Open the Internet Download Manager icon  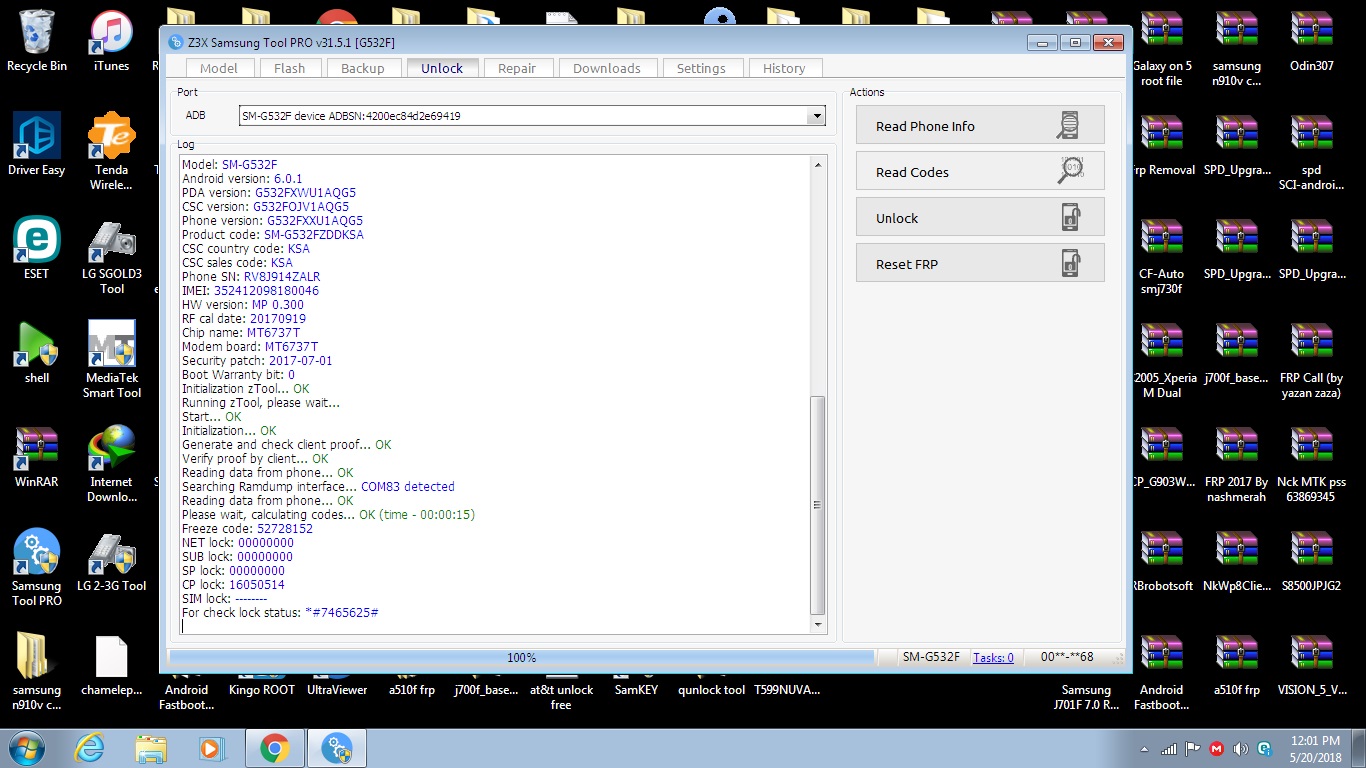coord(111,464)
